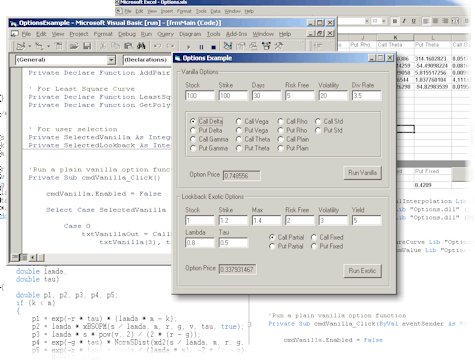Select the Put Fixed radio button
The width and height of the screenshot is (475, 361).
point(314,246)
